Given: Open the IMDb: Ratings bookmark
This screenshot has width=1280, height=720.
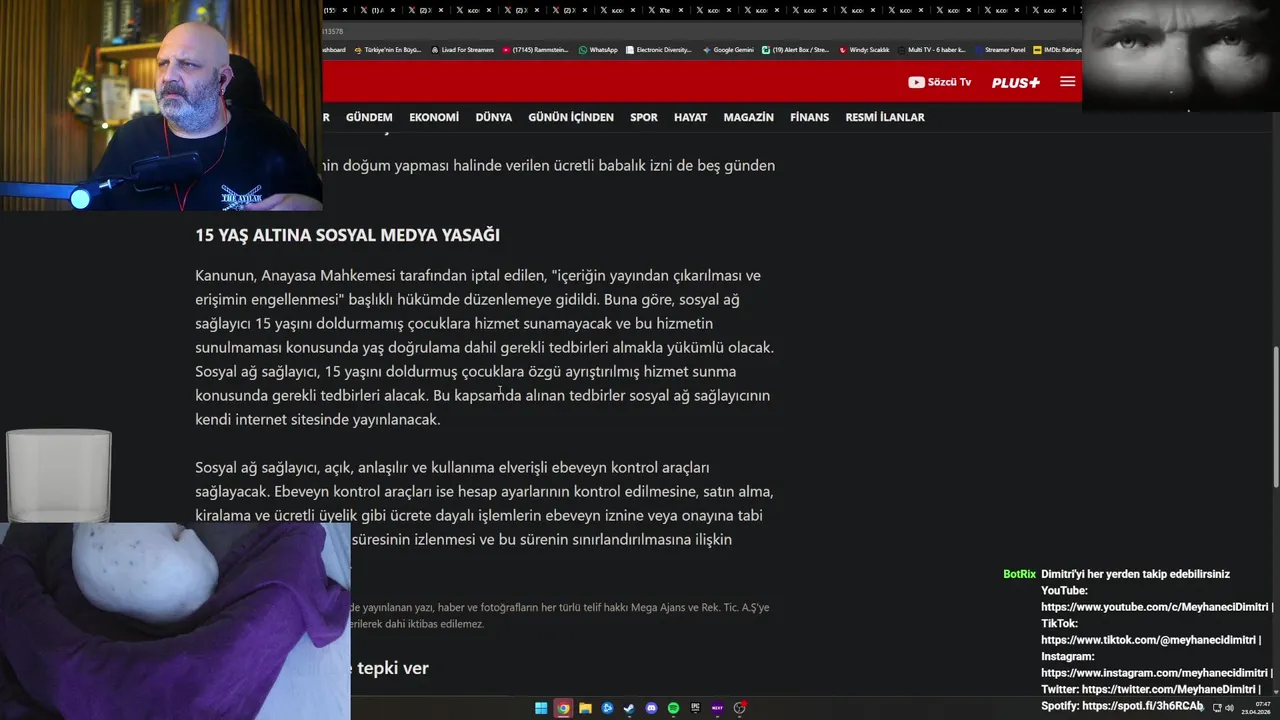Looking at the screenshot, I should 1057,49.
